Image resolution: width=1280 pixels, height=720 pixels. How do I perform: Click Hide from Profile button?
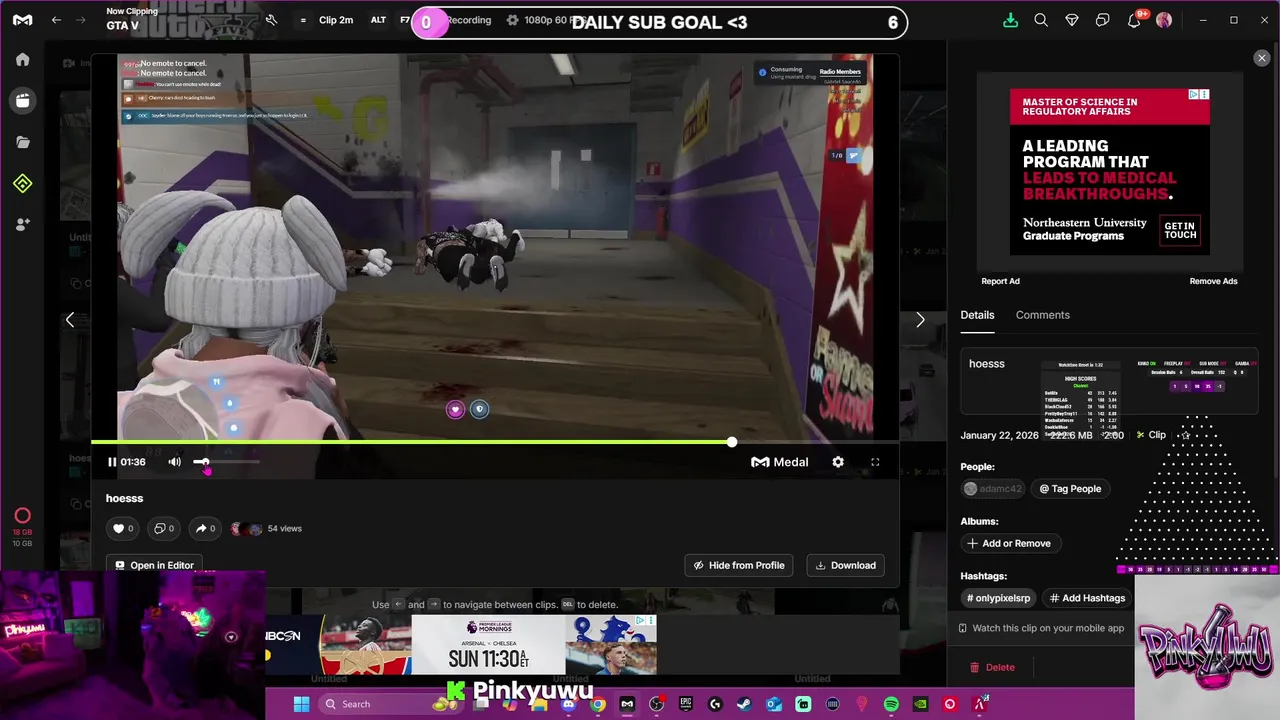pyautogui.click(x=739, y=565)
